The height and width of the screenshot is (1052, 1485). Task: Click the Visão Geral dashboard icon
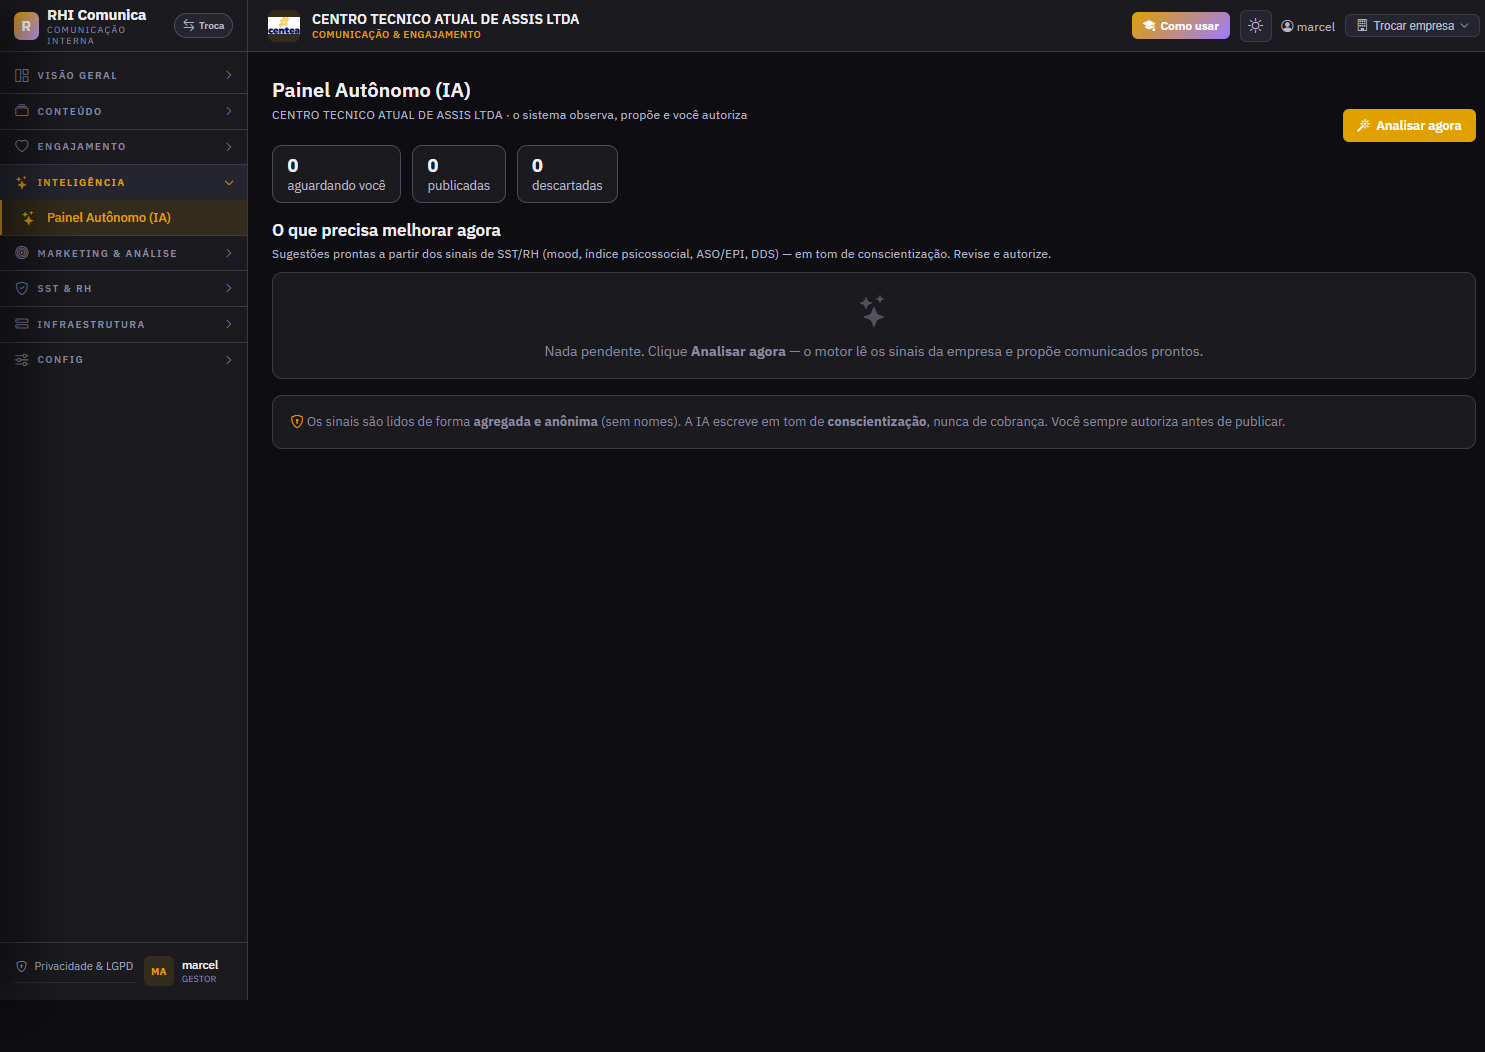[x=22, y=76]
